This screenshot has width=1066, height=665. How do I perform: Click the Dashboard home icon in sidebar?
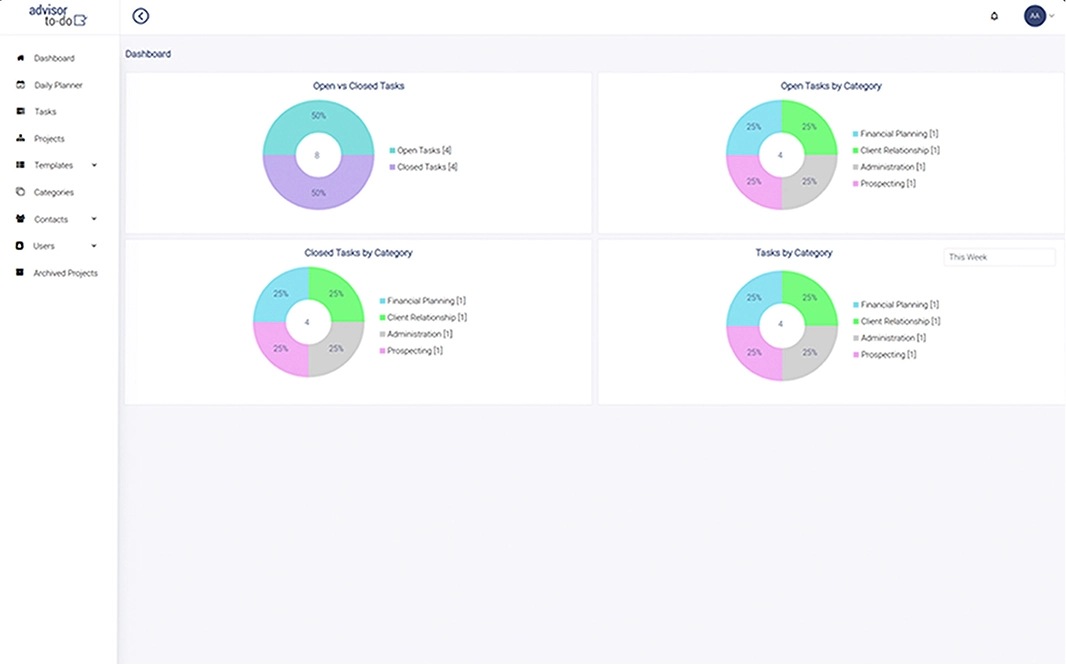20,58
